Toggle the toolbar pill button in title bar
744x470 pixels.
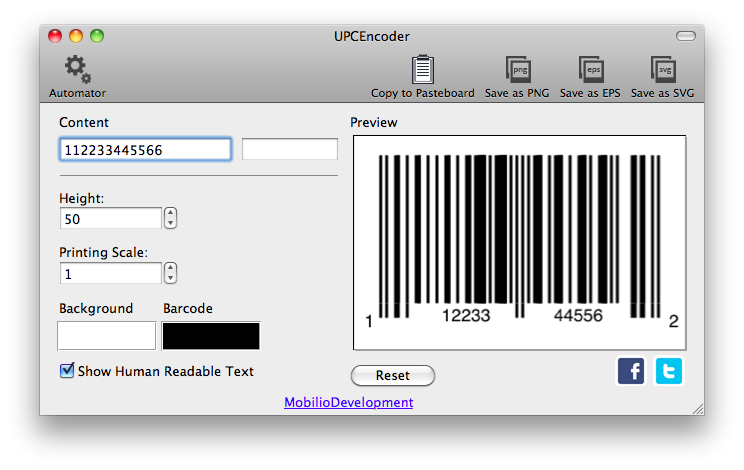coord(686,36)
